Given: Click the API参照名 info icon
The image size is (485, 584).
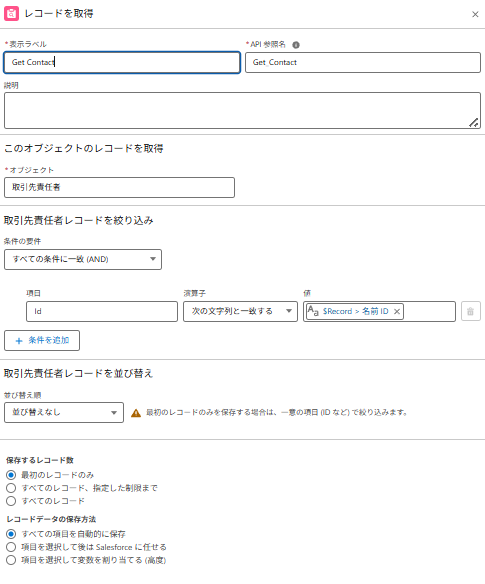Looking at the screenshot, I should pyautogui.click(x=296, y=45).
